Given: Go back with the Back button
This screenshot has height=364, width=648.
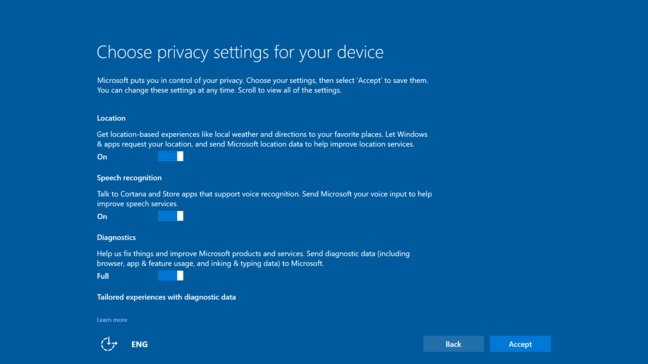Looking at the screenshot, I should [x=453, y=344].
